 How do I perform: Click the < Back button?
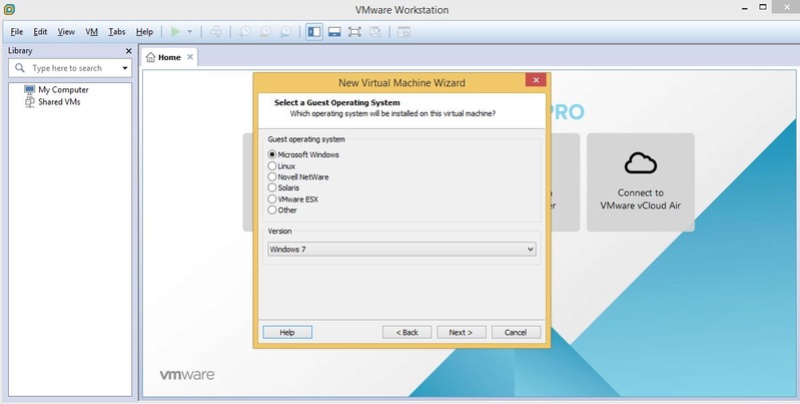coord(407,332)
